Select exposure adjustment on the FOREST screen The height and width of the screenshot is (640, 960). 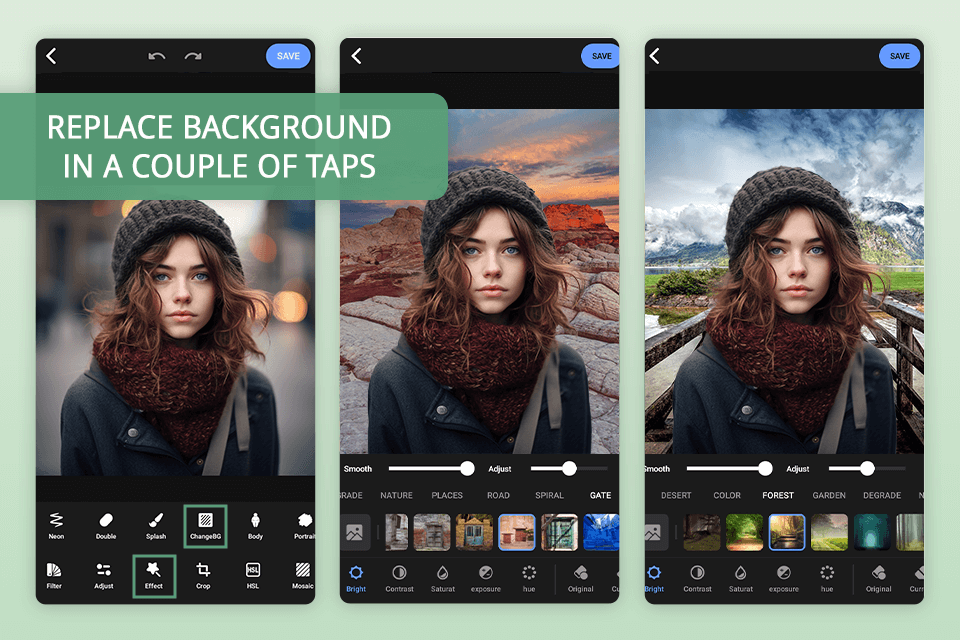tap(784, 579)
